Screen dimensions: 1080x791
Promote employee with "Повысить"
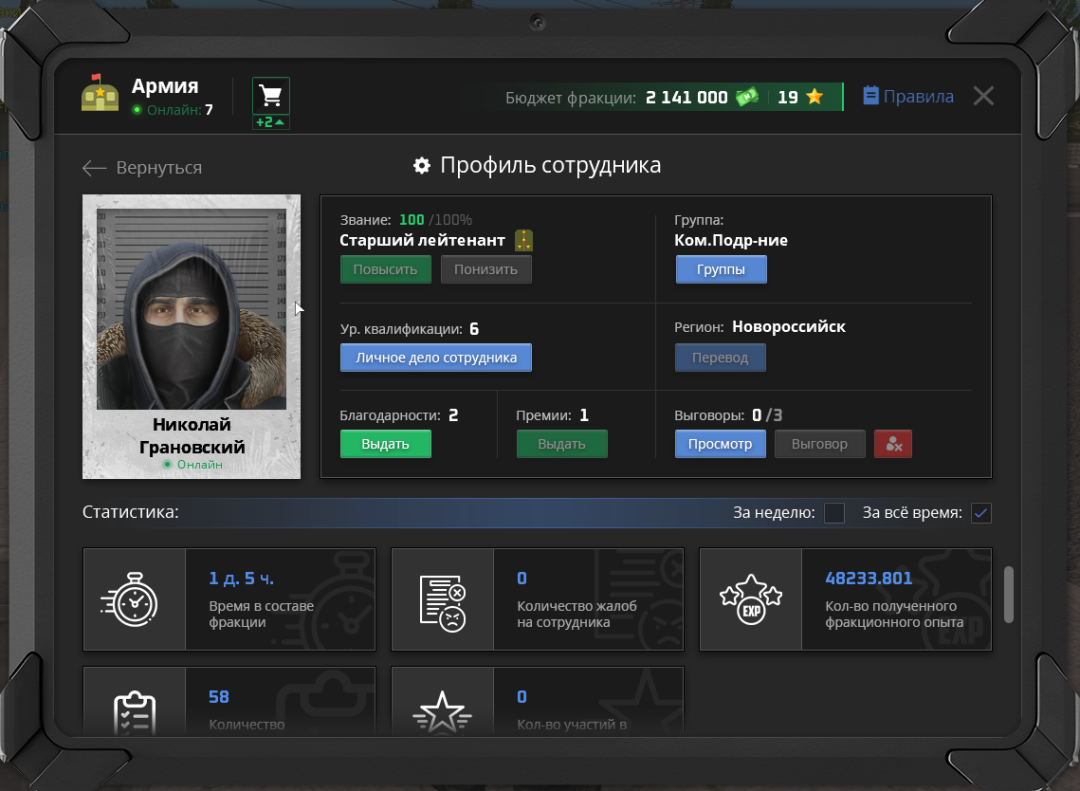pos(385,270)
